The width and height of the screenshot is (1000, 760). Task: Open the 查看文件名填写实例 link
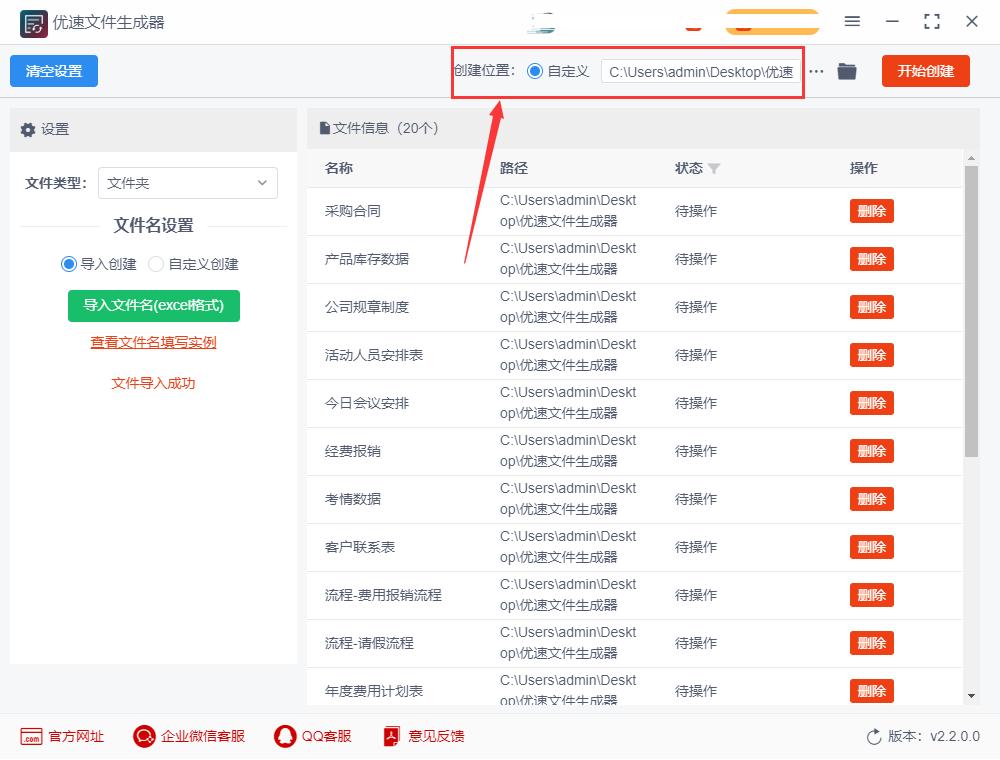click(x=153, y=343)
